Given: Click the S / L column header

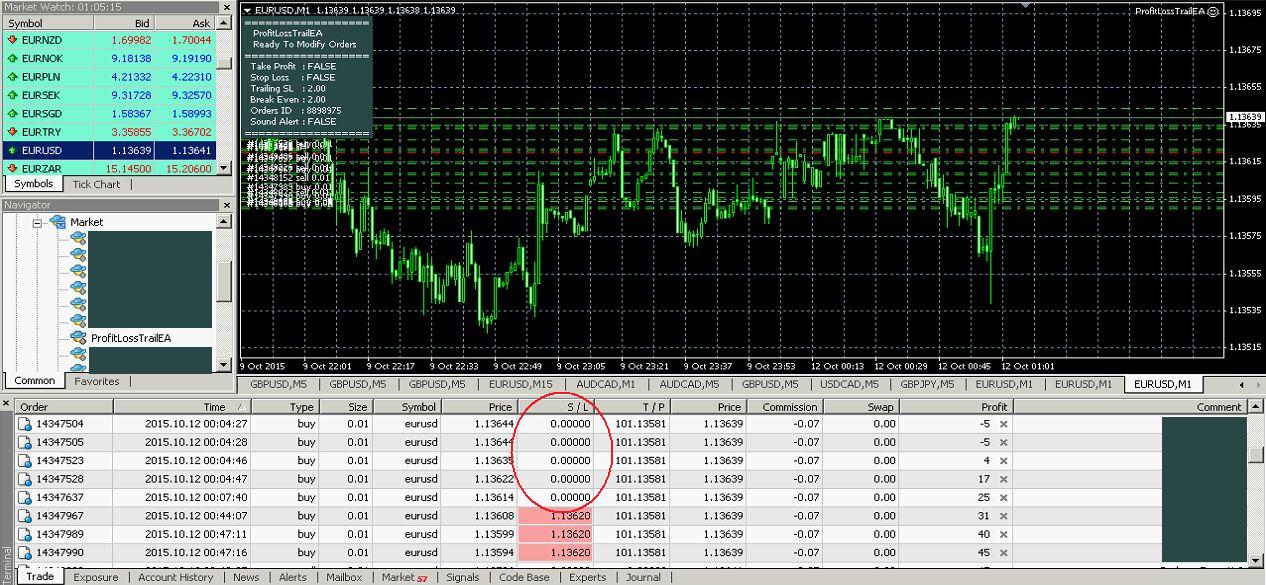Looking at the screenshot, I should tap(557, 407).
